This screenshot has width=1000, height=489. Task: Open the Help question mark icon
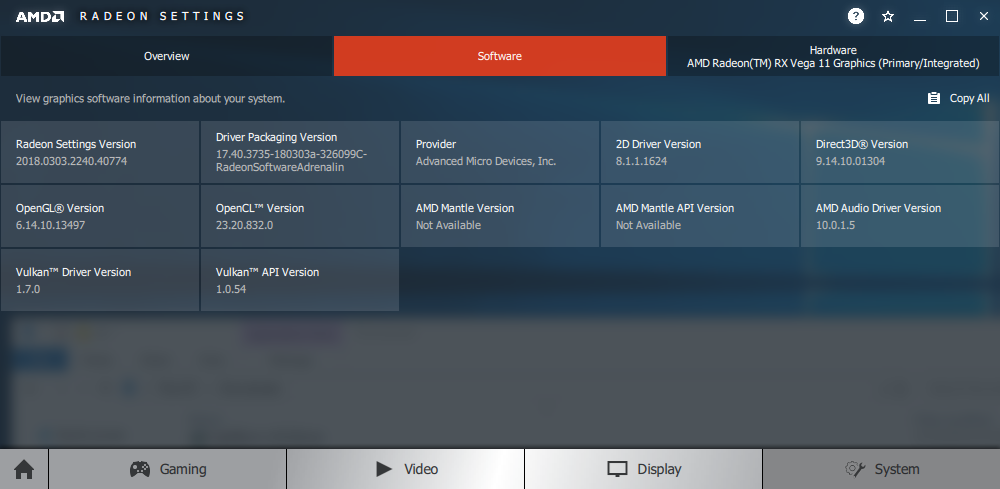[x=855, y=17]
